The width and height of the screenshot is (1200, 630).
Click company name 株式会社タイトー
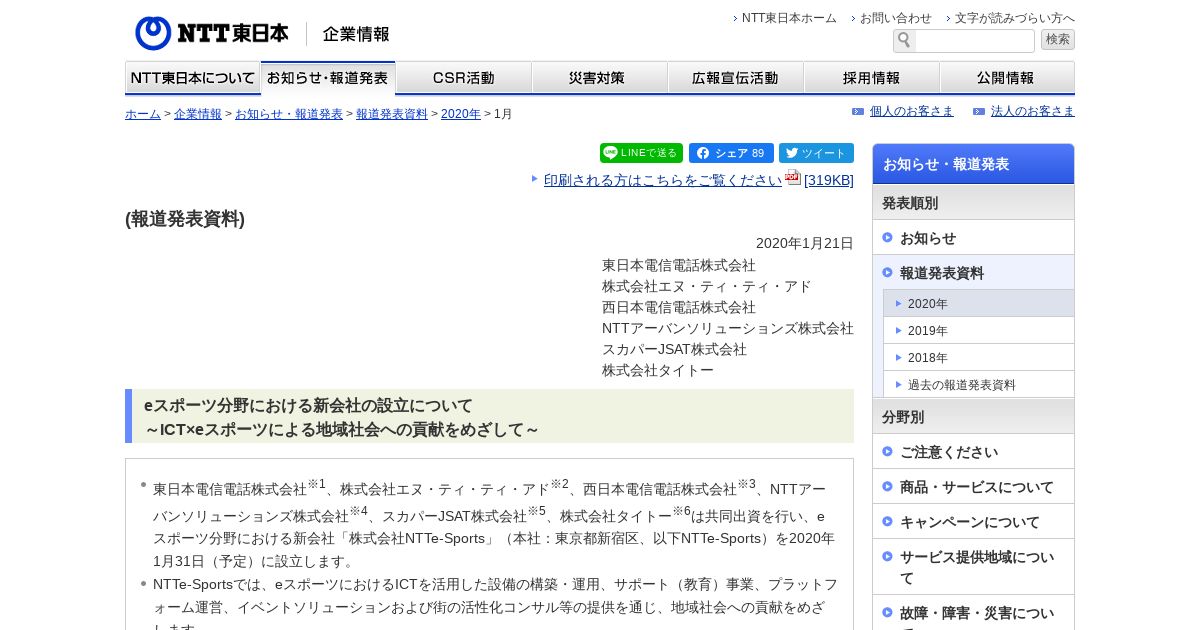pos(658,370)
